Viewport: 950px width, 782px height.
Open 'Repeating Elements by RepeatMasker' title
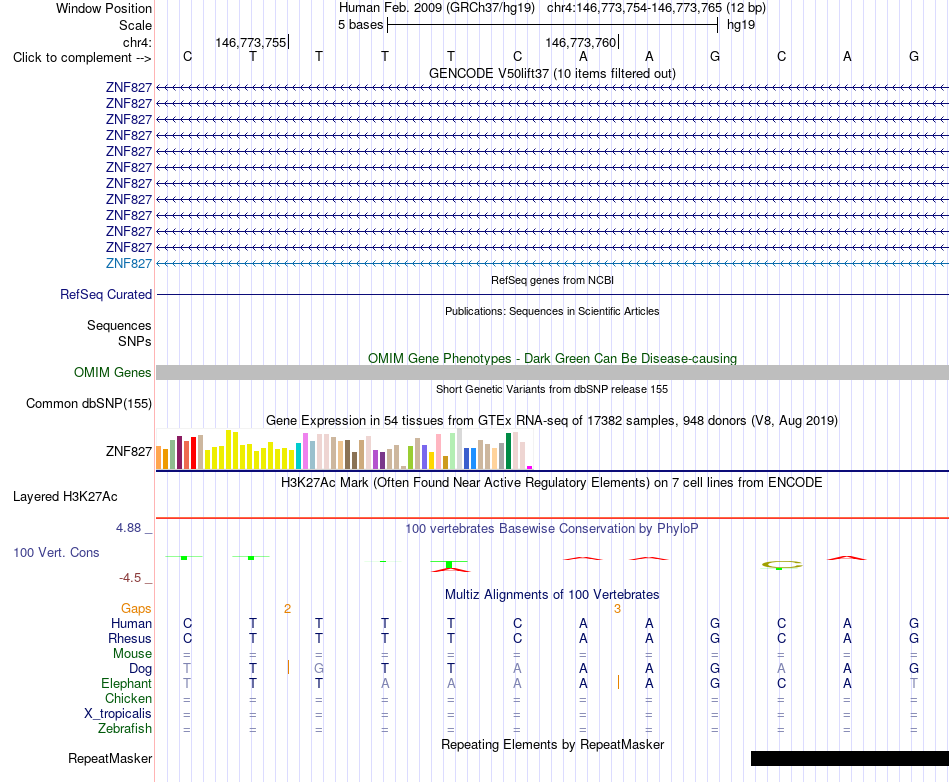click(552, 744)
